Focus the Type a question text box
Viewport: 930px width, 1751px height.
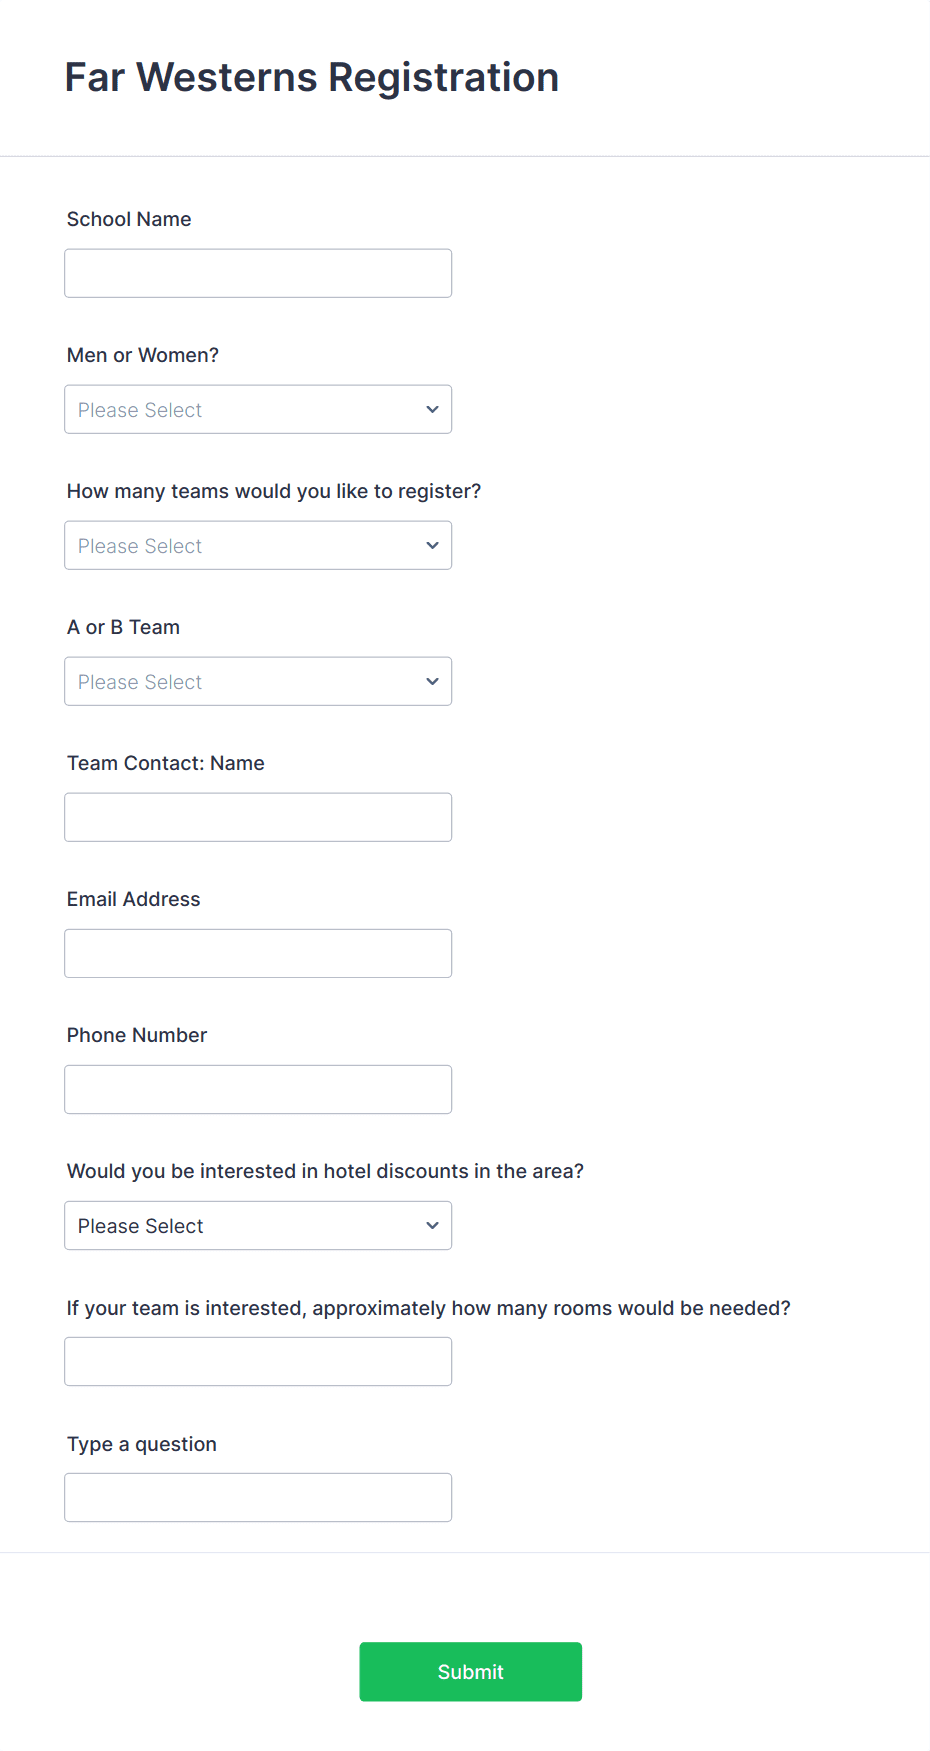tap(258, 1497)
